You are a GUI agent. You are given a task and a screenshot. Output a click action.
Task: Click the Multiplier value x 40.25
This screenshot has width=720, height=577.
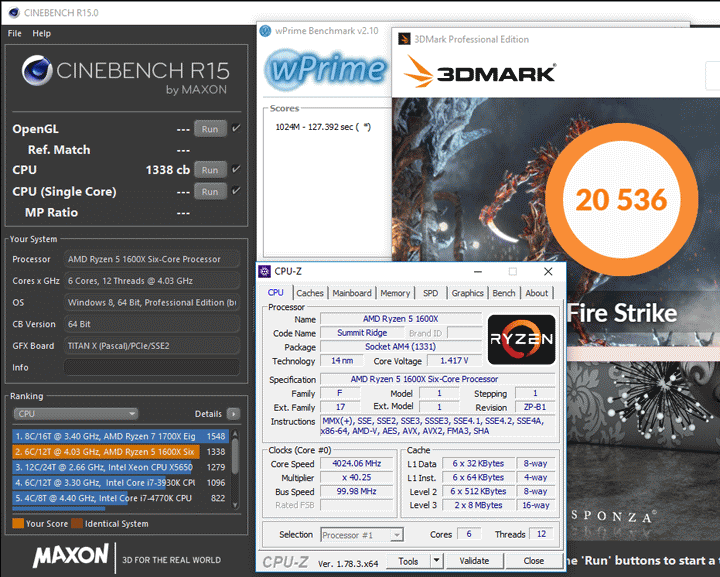(x=357, y=477)
